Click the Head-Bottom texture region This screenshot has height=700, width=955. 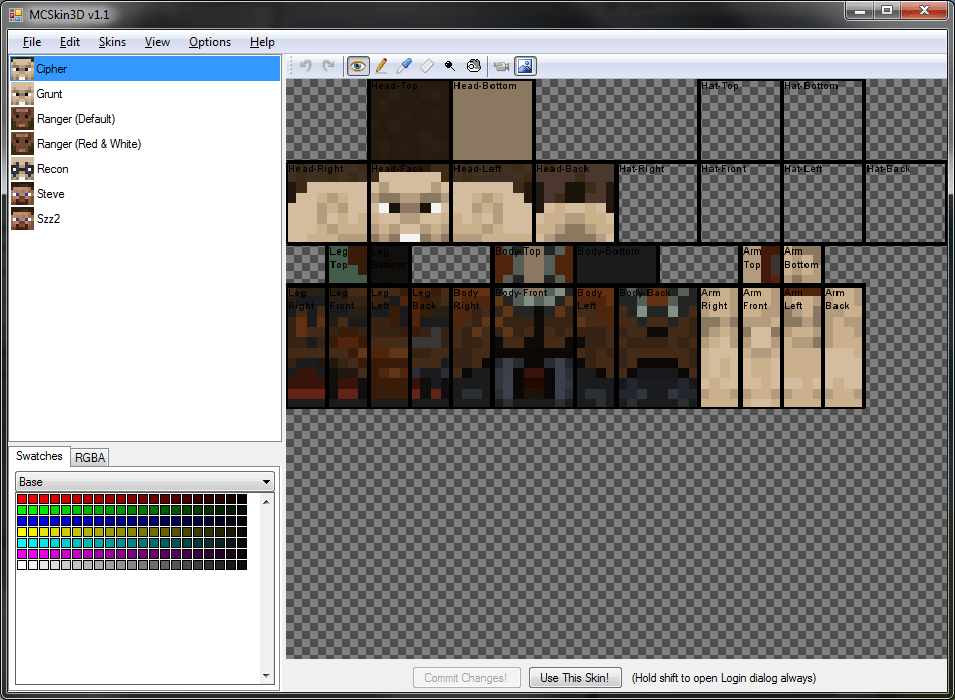pyautogui.click(x=493, y=120)
